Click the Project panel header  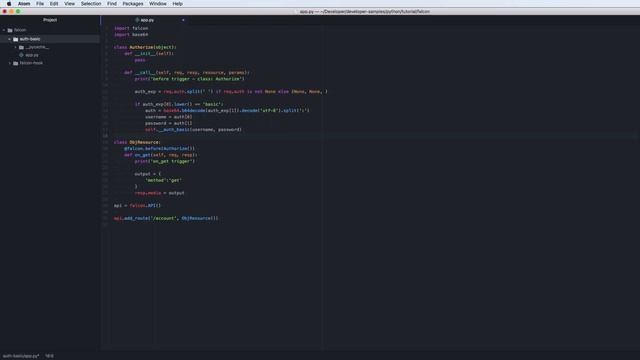coord(50,20)
